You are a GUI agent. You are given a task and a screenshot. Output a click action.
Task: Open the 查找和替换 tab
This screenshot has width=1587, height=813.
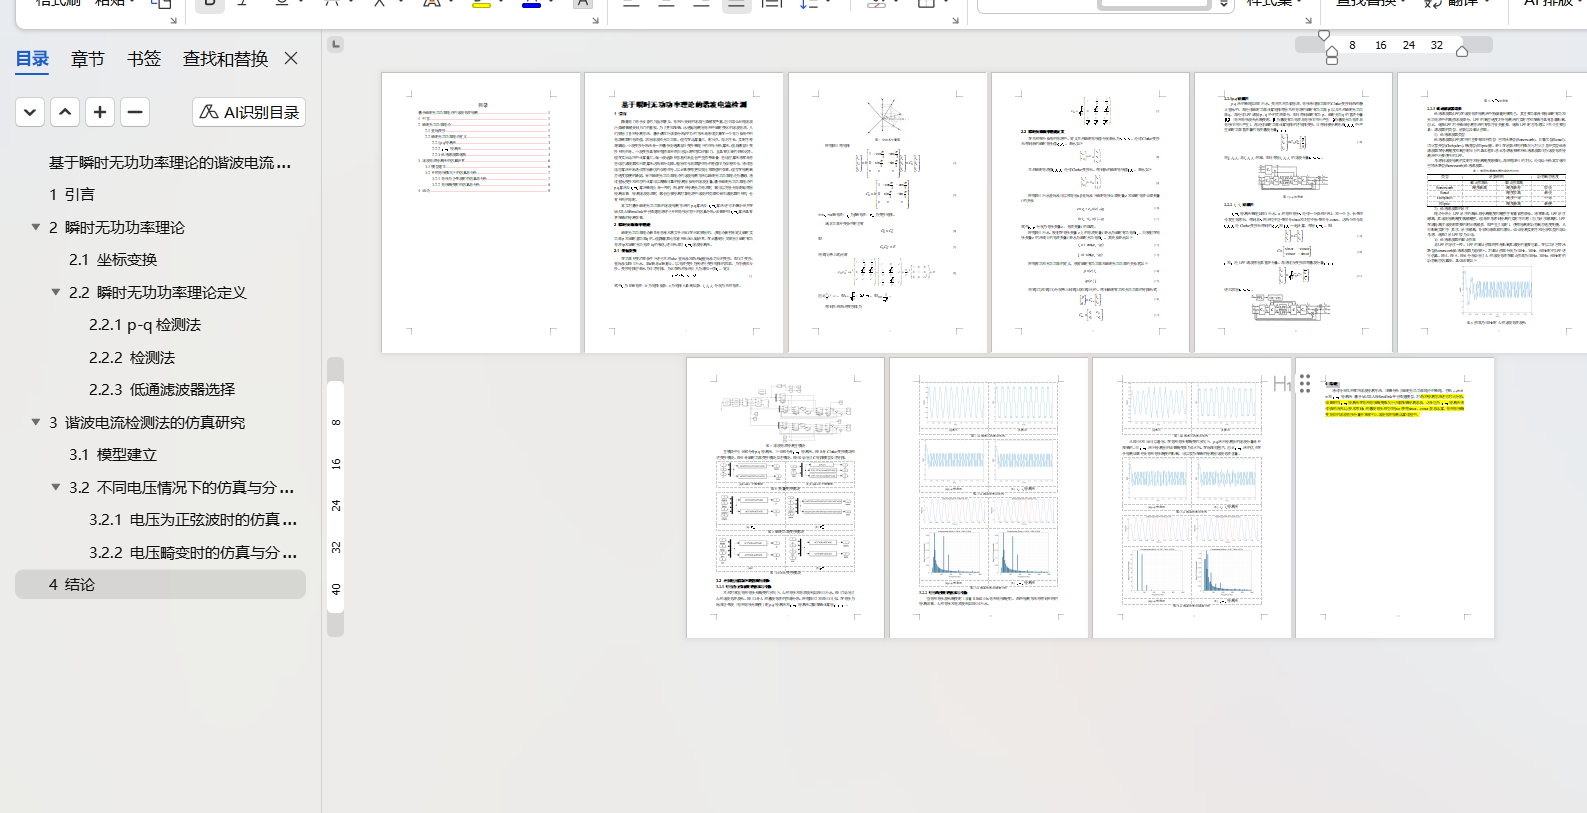225,59
